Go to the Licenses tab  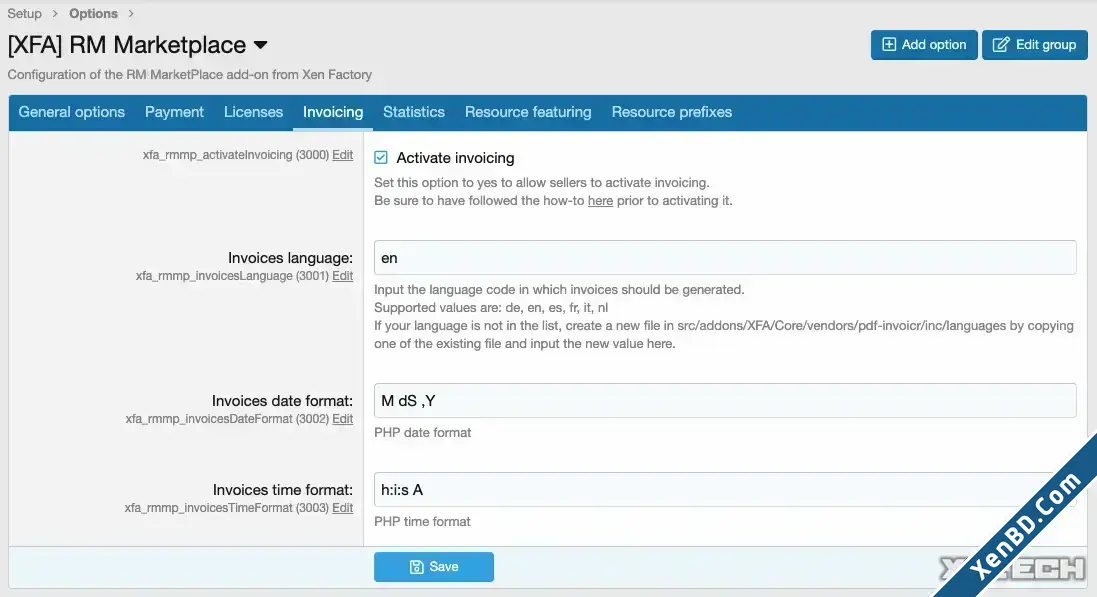(253, 112)
